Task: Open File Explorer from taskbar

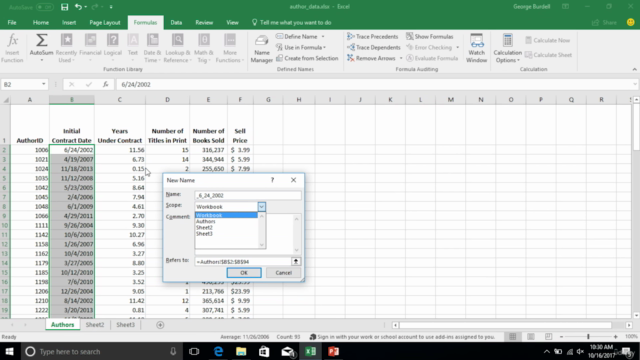Action: pos(241,351)
